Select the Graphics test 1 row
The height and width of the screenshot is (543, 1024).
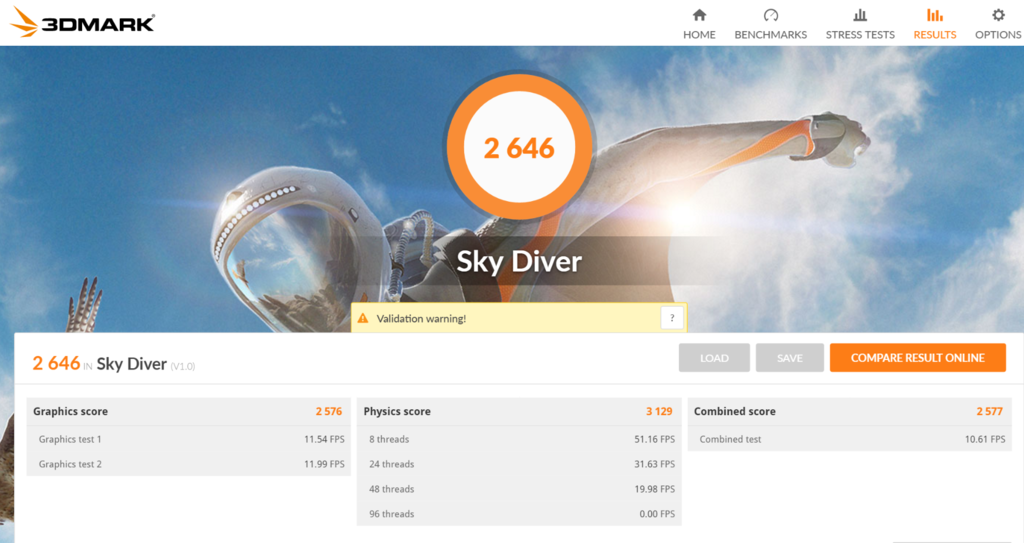tap(188, 439)
